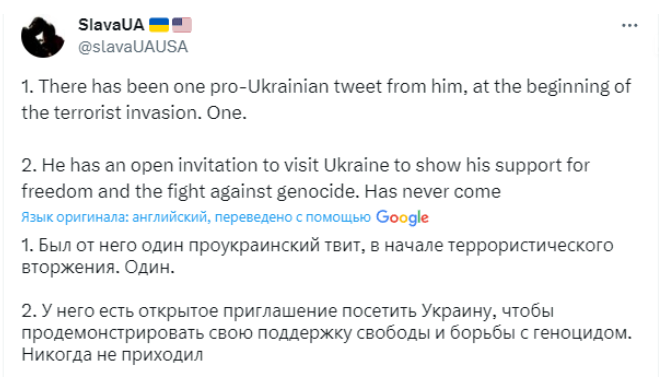
Task: Select the English paragraph about open invitation
Action: [x=306, y=178]
